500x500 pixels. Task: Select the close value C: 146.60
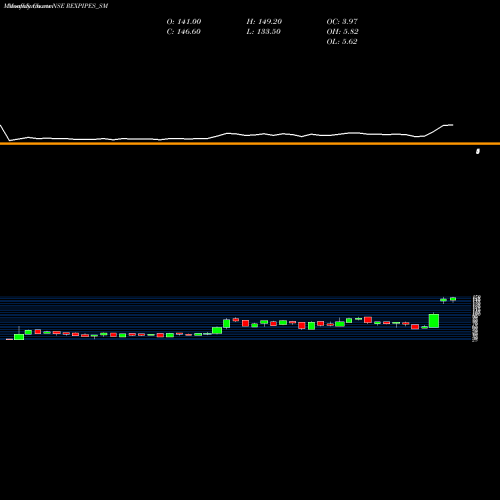click(x=184, y=31)
